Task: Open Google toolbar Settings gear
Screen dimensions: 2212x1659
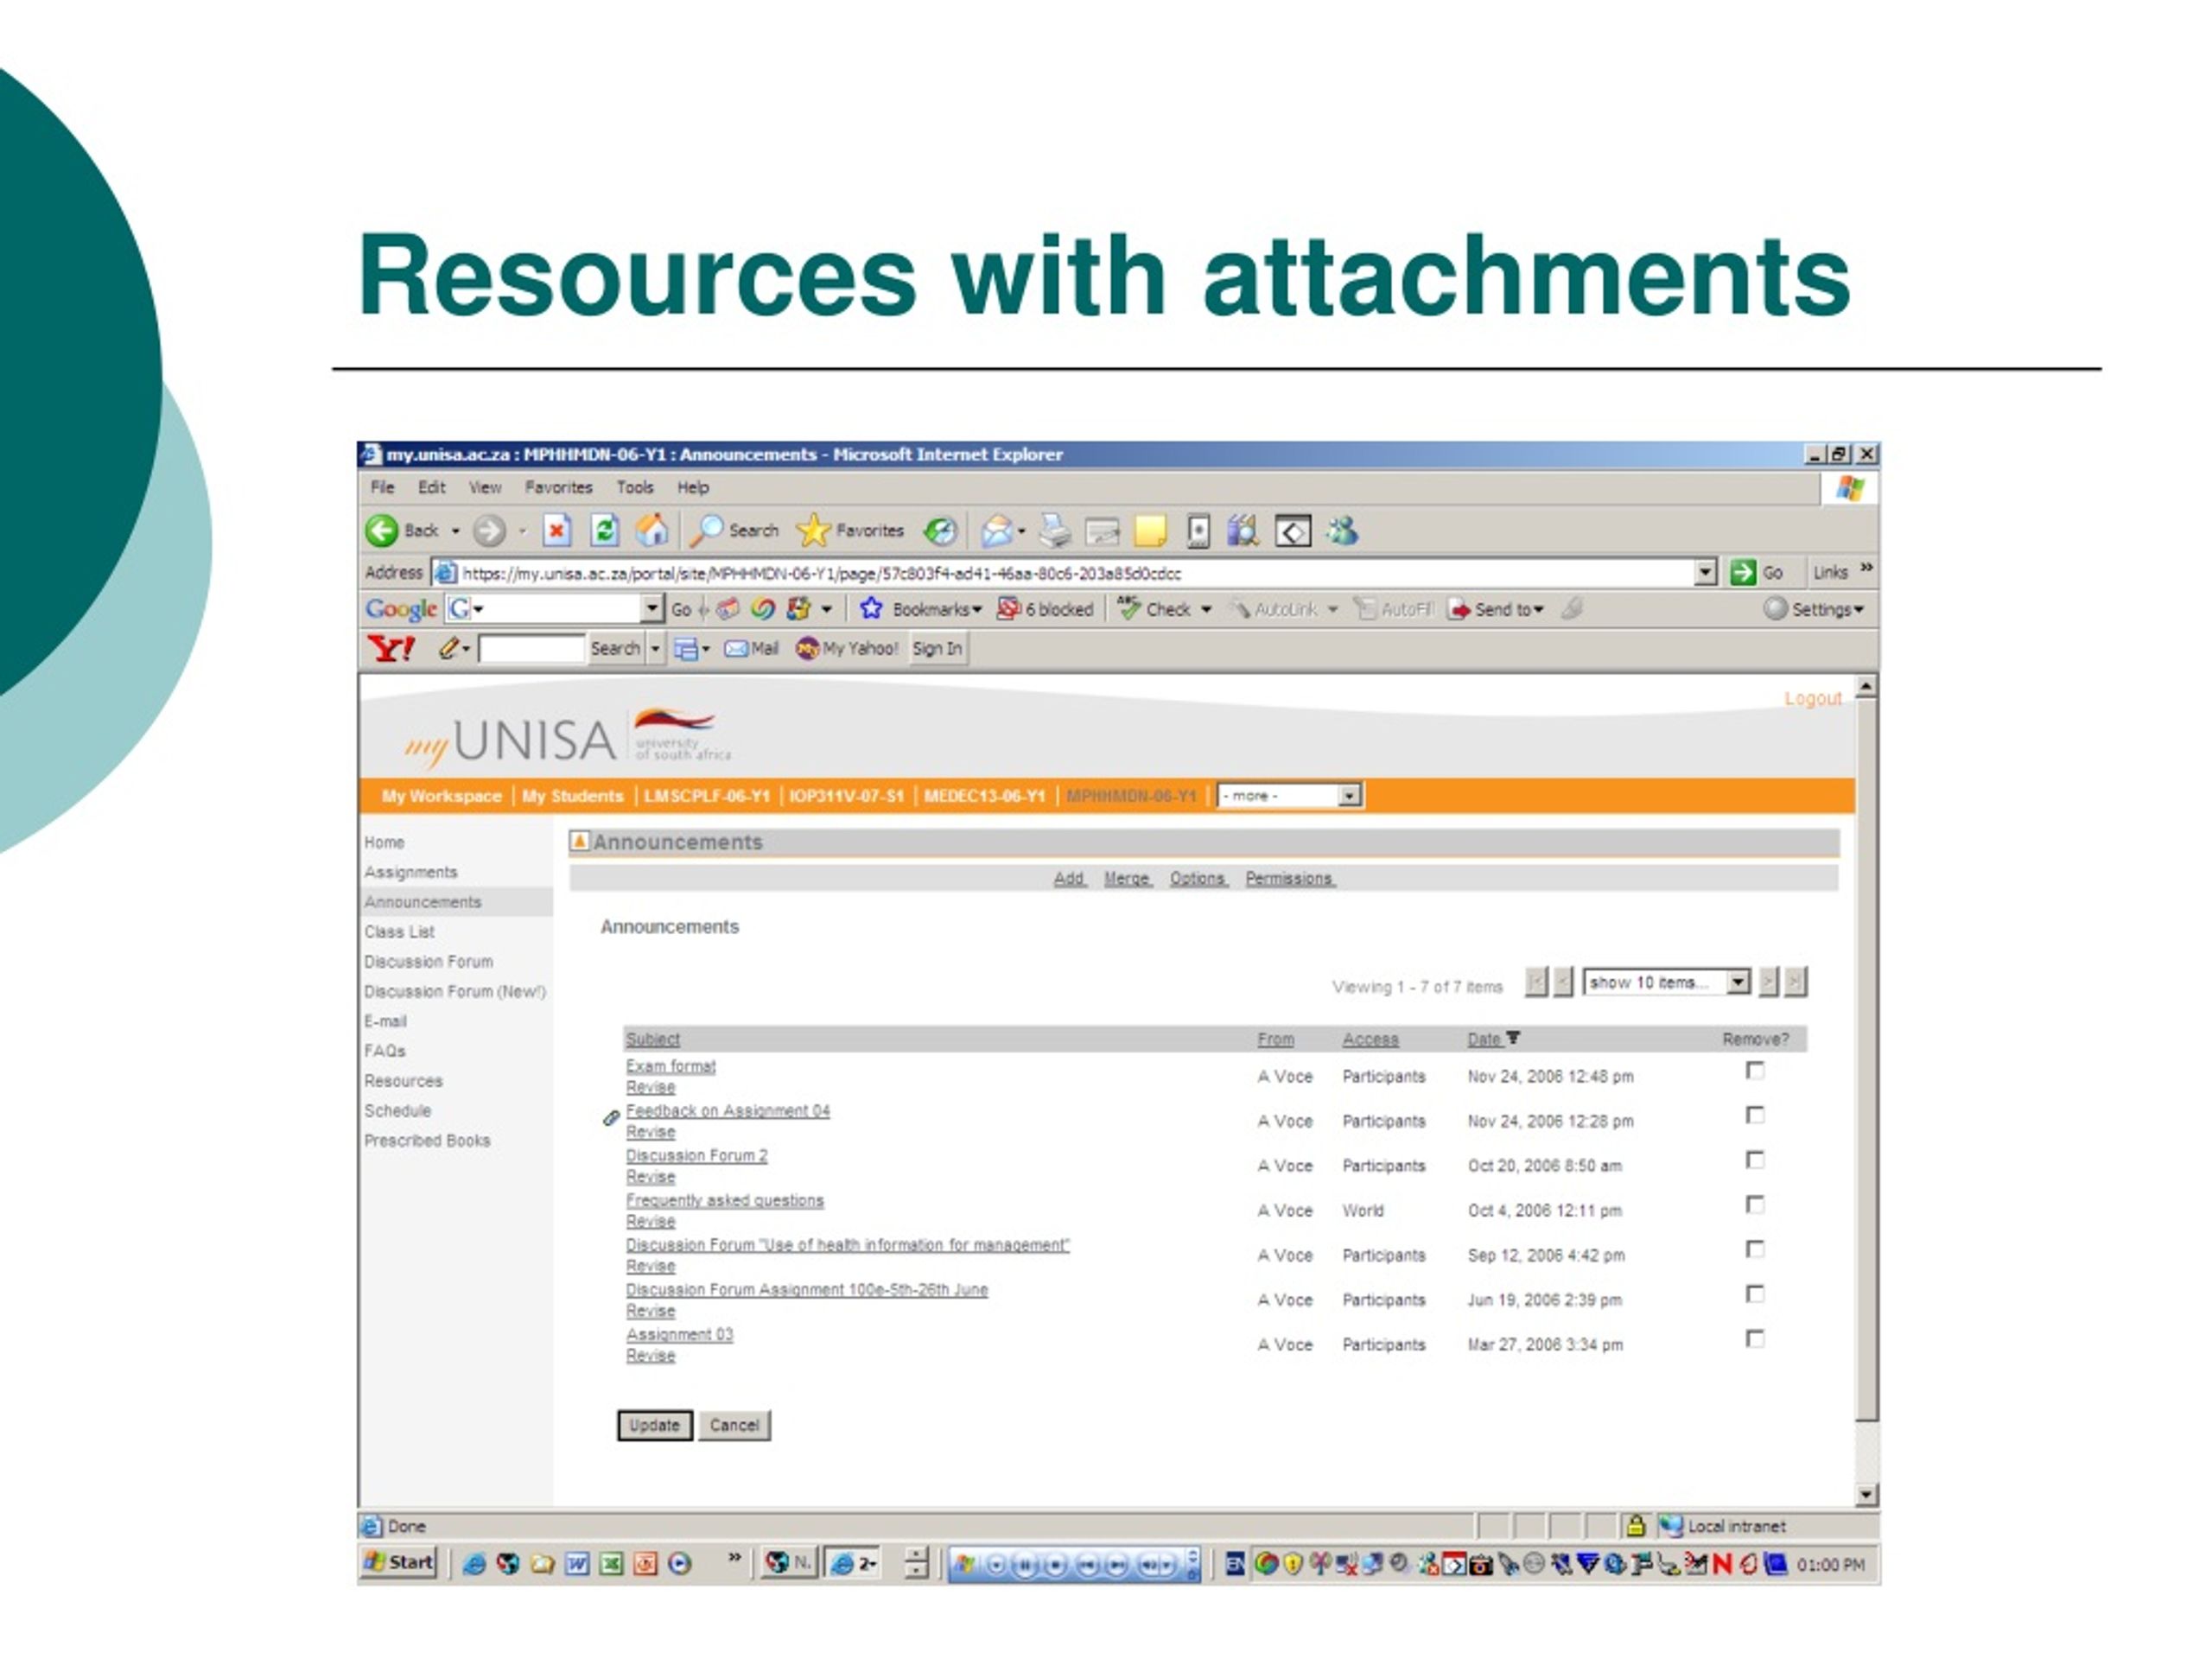Action: tap(1775, 608)
